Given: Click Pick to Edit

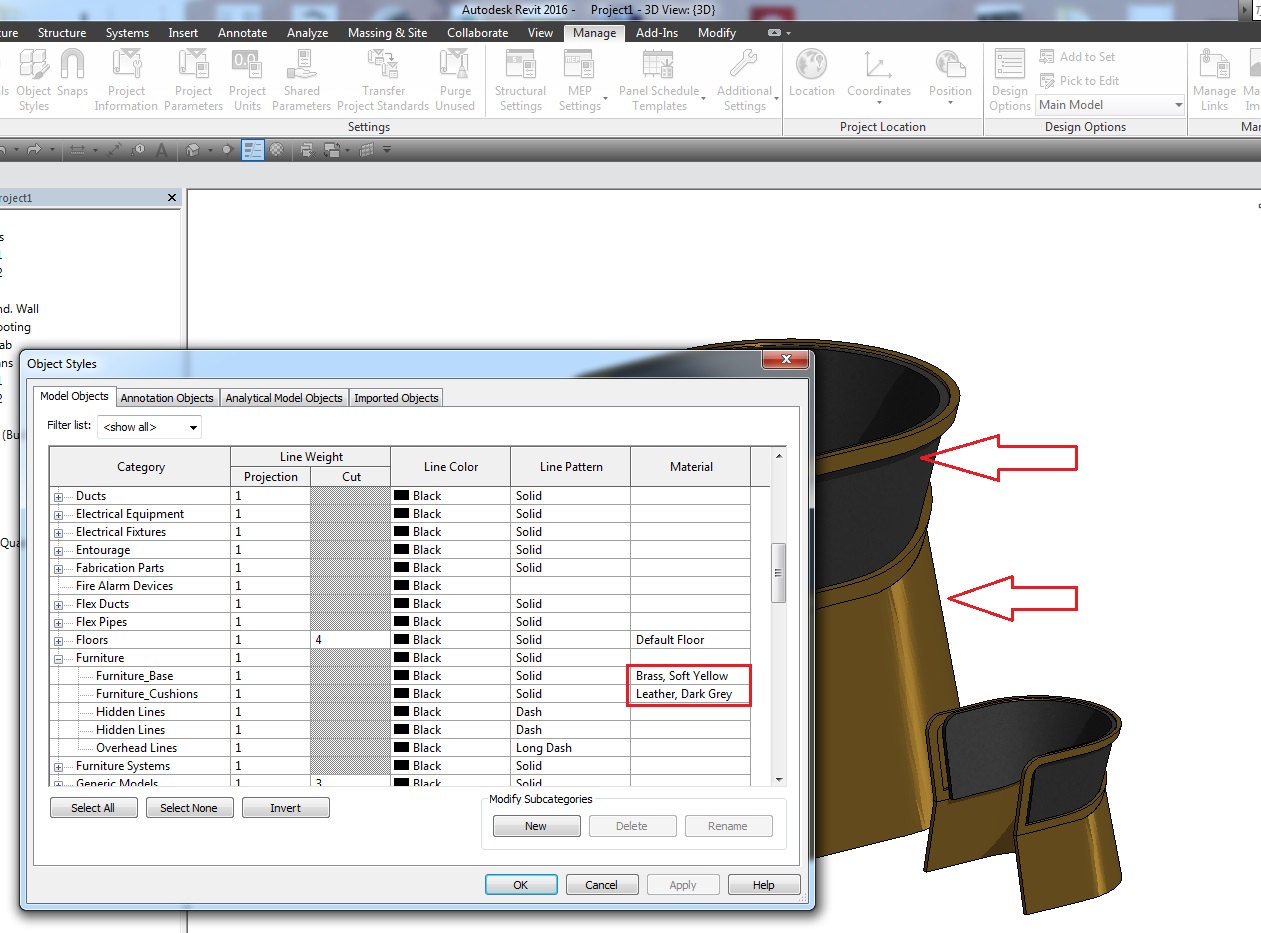Looking at the screenshot, I should pyautogui.click(x=1079, y=81).
